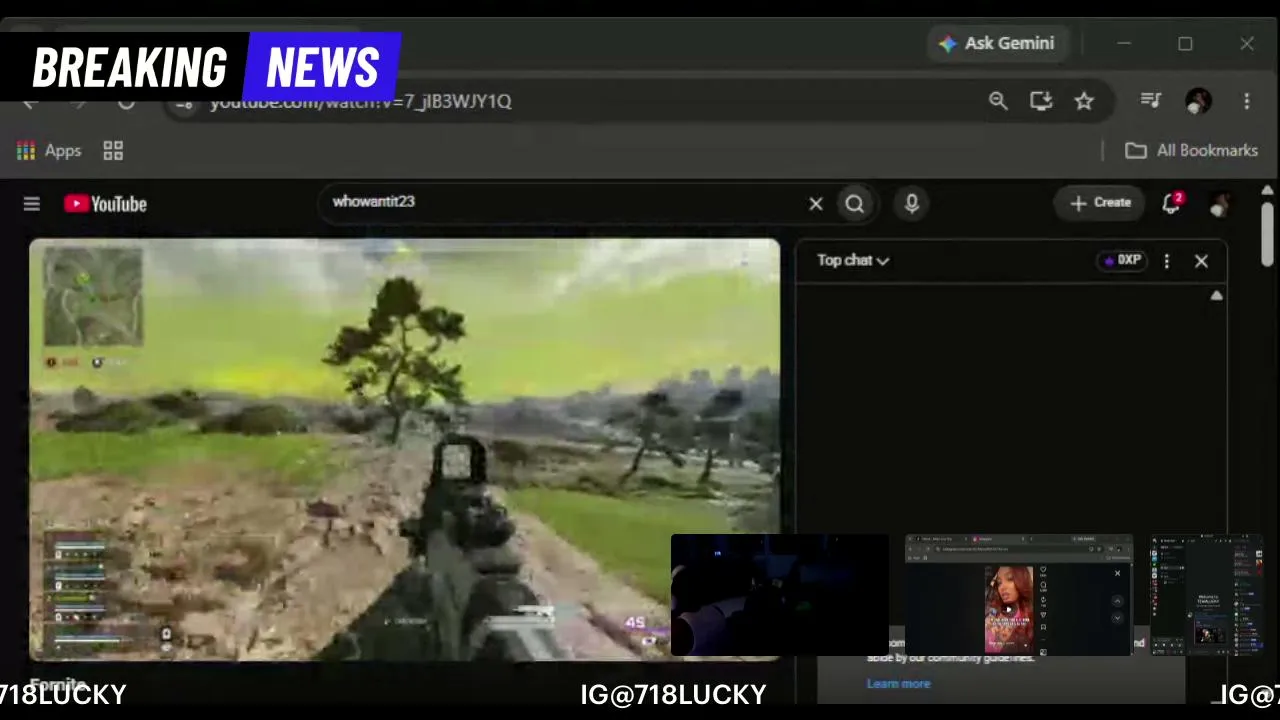1280x720 pixels.
Task: Open the Apps bookmark shortcut
Action: (48, 151)
